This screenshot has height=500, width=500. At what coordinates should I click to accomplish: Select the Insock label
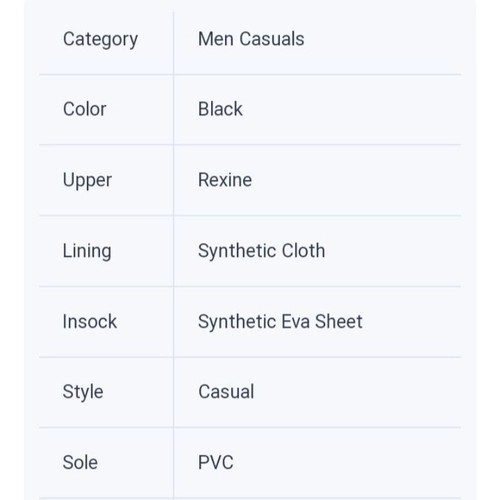90,322
